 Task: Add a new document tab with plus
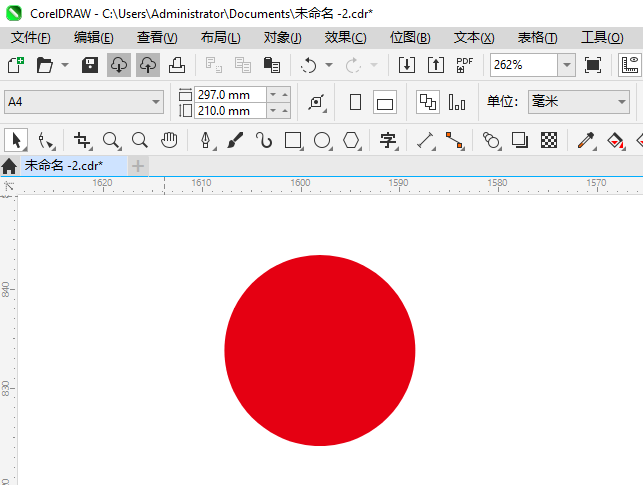coord(138,166)
